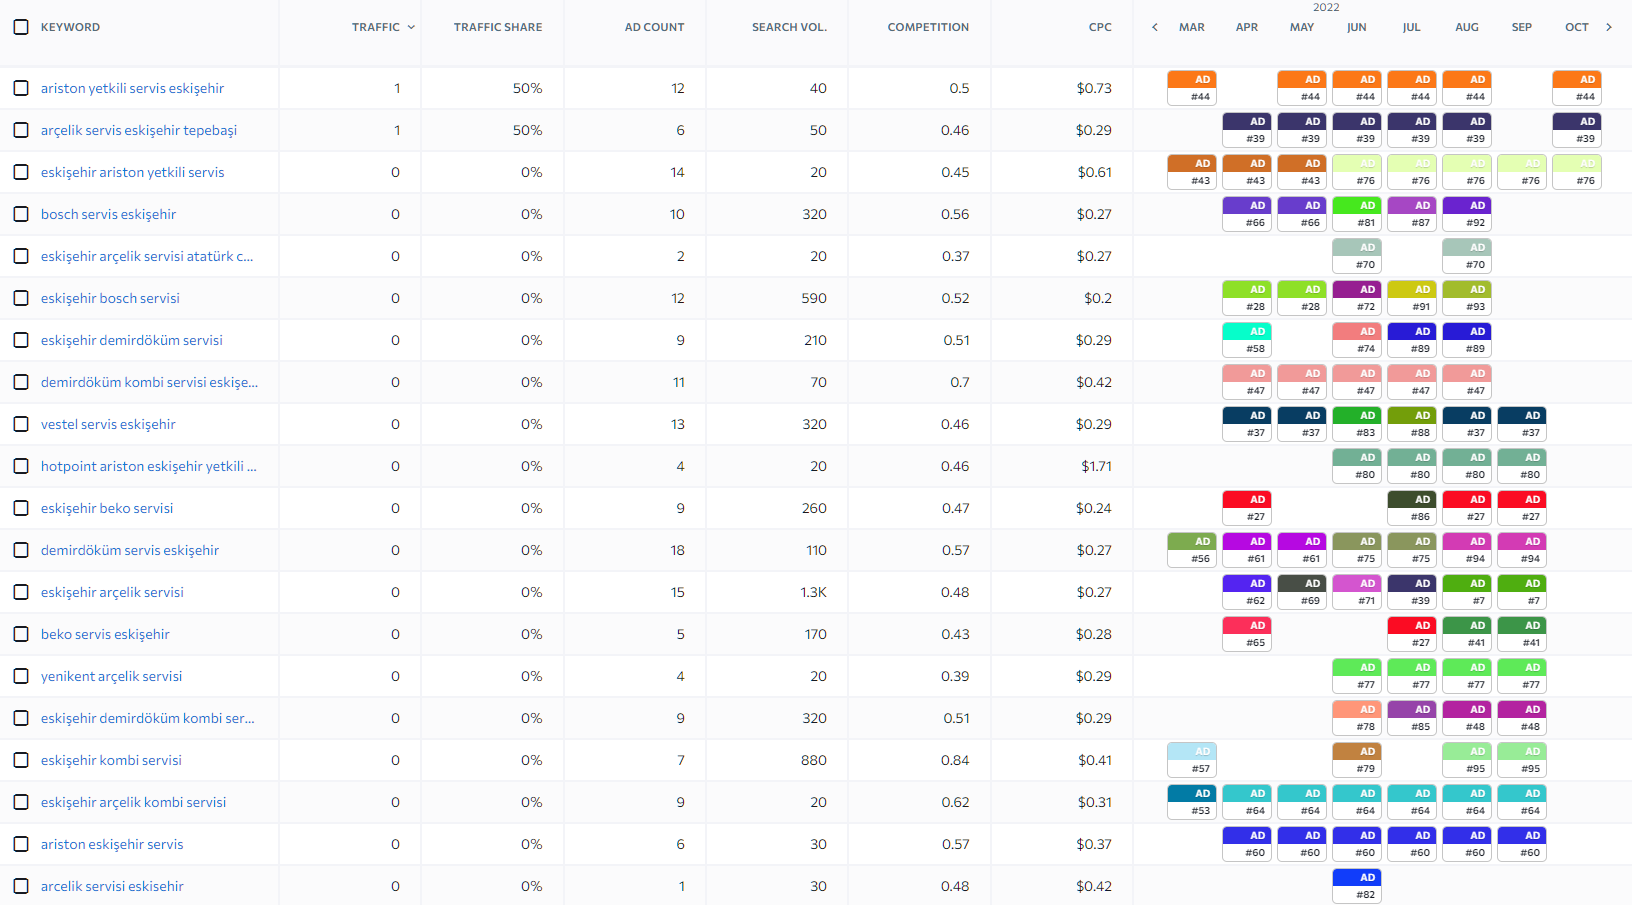The width and height of the screenshot is (1632, 905).
Task: Click the TRAFFIC column sort arrow
Action: click(x=411, y=27)
